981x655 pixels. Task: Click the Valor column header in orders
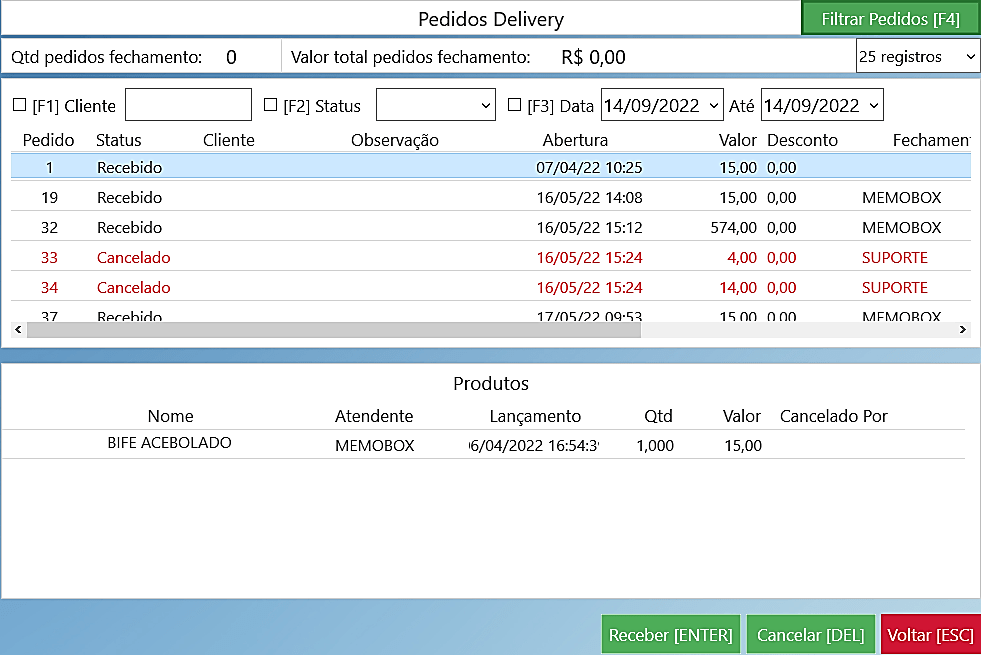(737, 140)
